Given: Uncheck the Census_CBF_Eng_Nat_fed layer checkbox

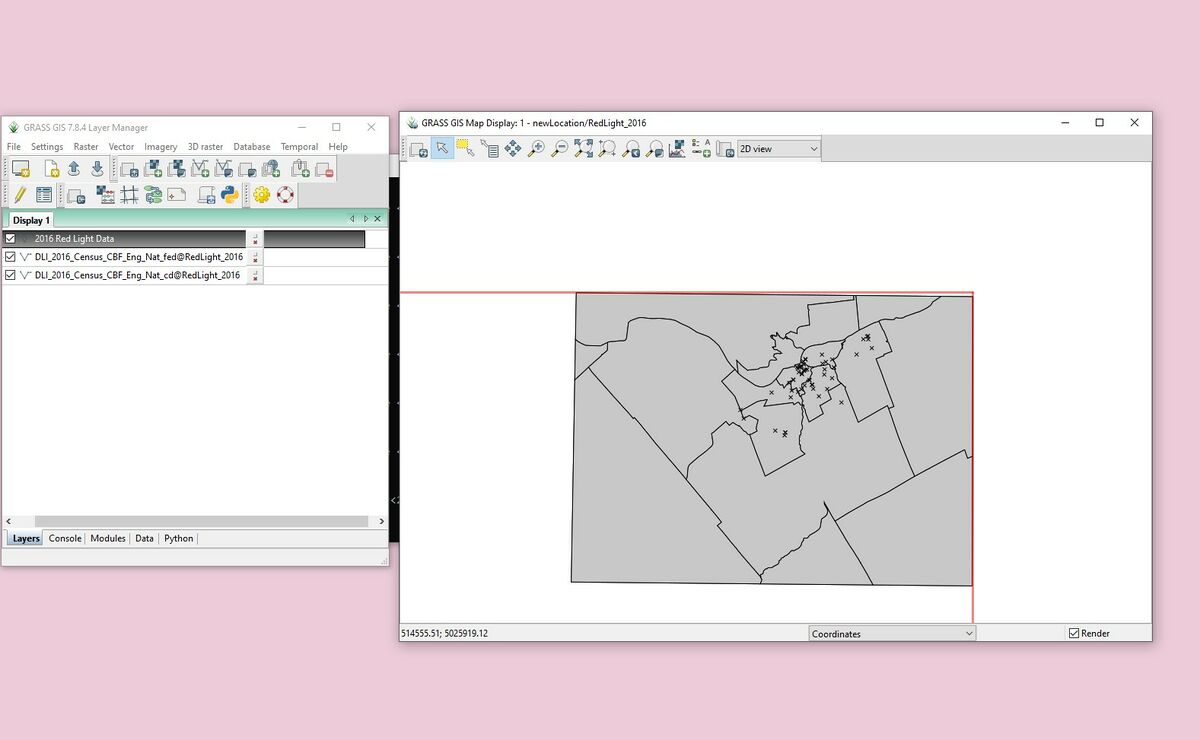Looking at the screenshot, I should (x=10, y=257).
